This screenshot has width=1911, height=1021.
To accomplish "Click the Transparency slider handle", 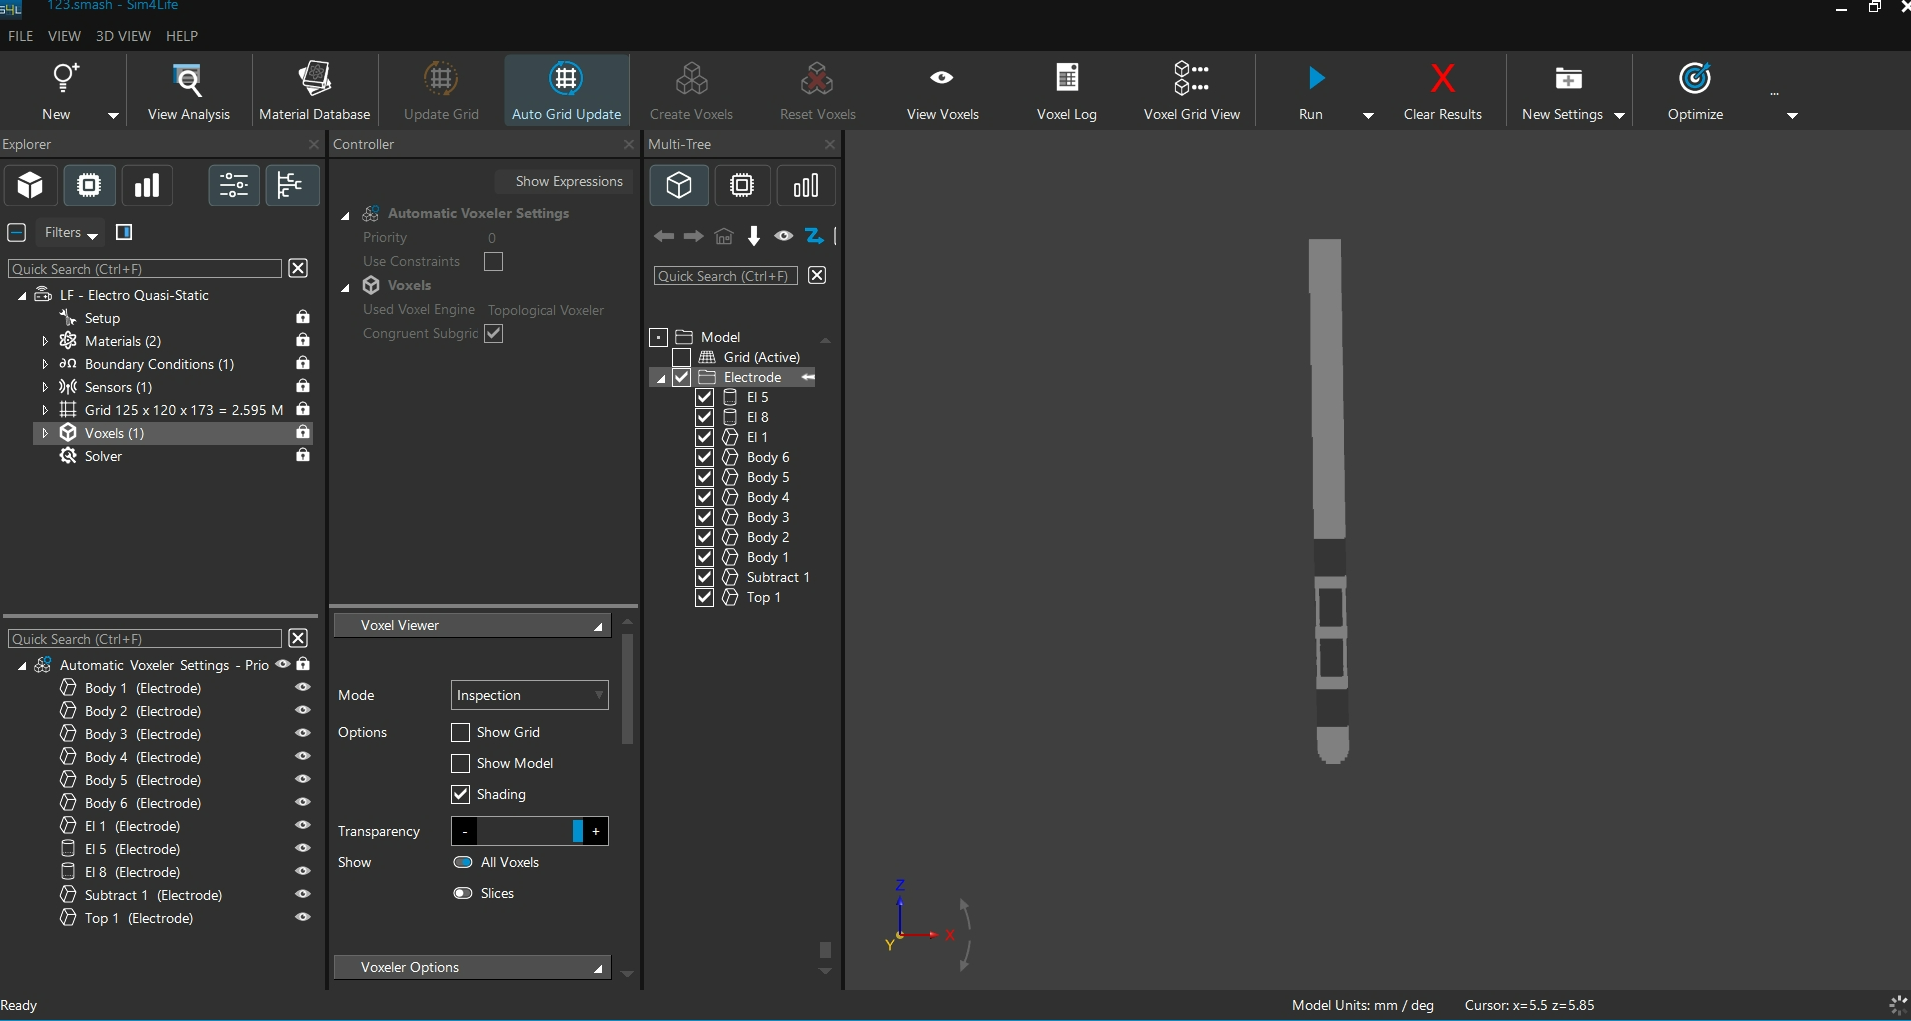I will tap(578, 831).
